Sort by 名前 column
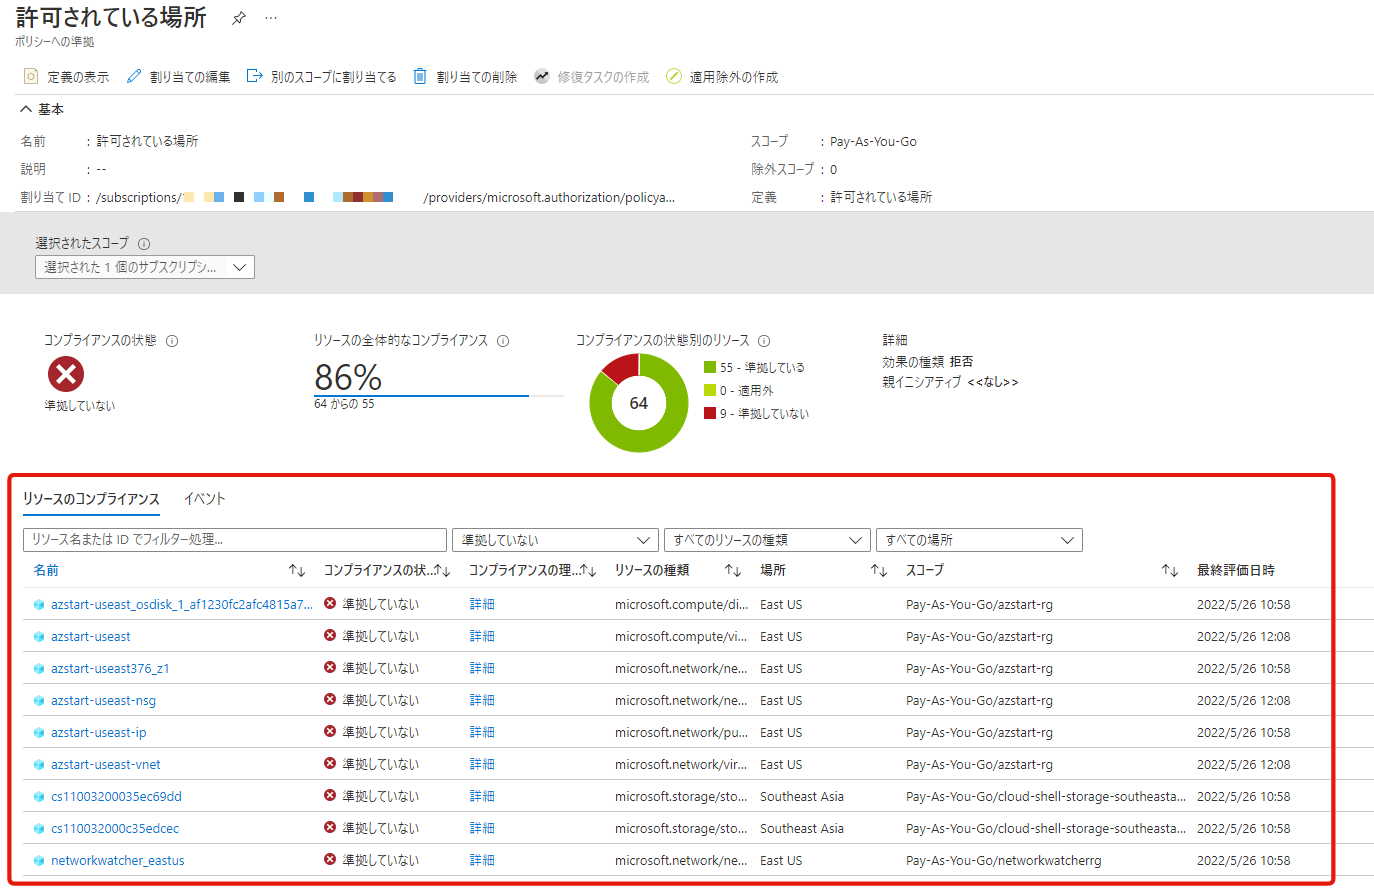Screen dimensions: 1374x893 (297, 570)
